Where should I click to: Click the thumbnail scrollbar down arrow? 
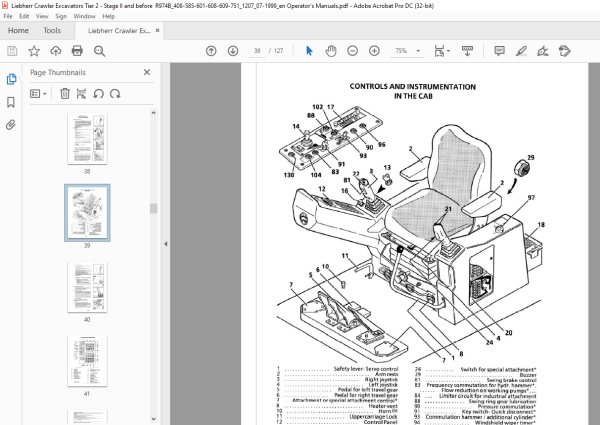click(153, 419)
